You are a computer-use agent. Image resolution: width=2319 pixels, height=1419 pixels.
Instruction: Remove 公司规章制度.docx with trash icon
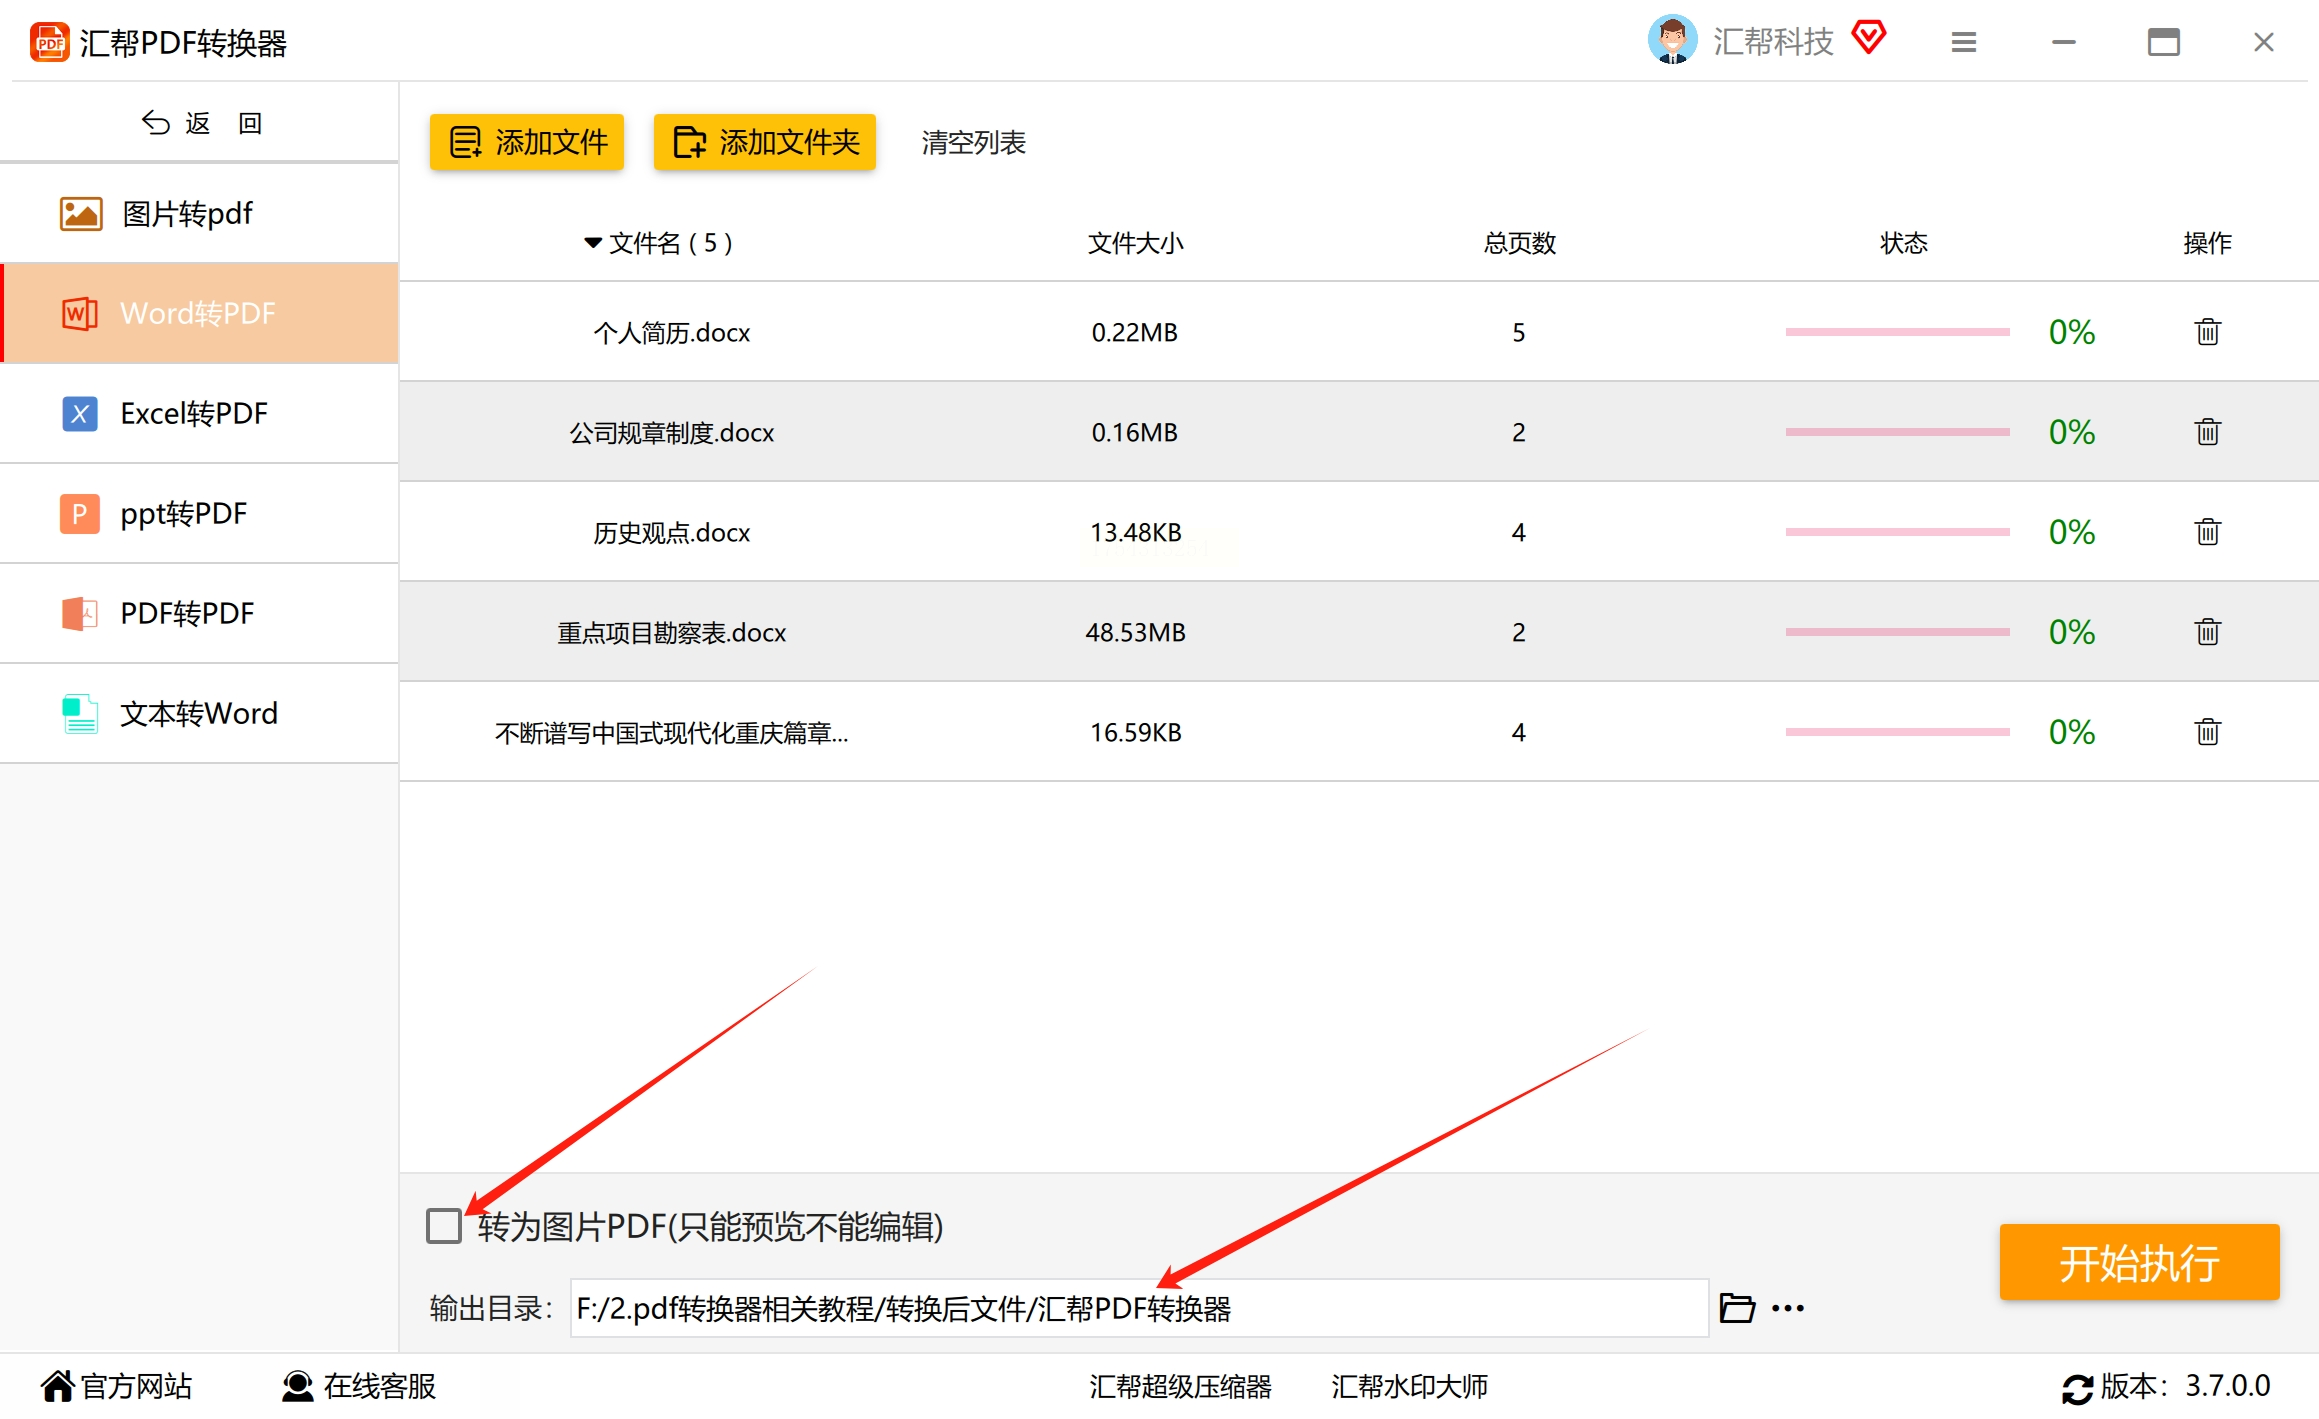pos(2207,432)
